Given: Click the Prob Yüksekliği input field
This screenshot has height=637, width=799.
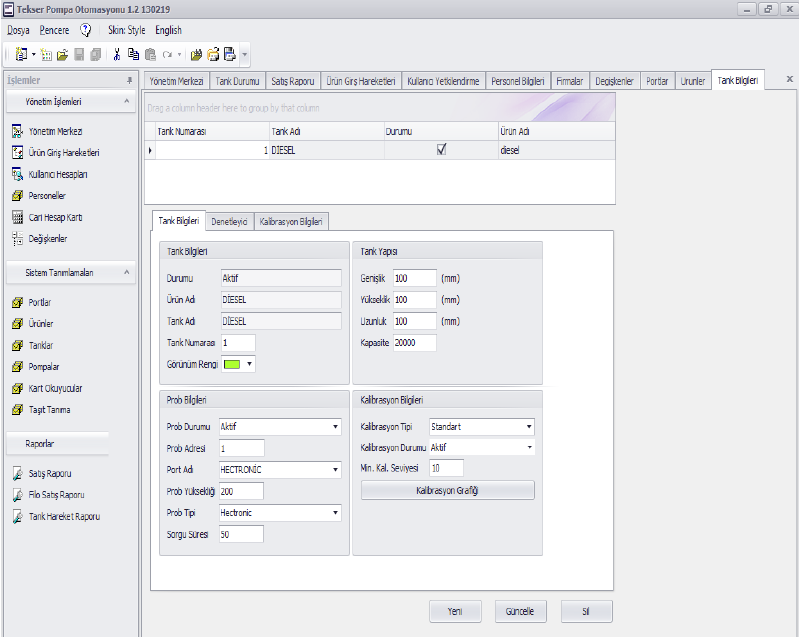Looking at the screenshot, I should 241,491.
